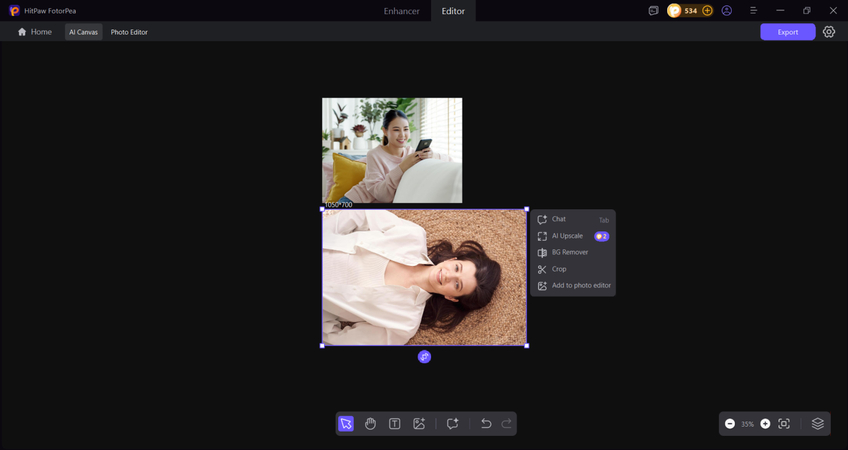This screenshot has width=848, height=450.
Task: Click fit-to-screen icon
Action: click(784, 424)
